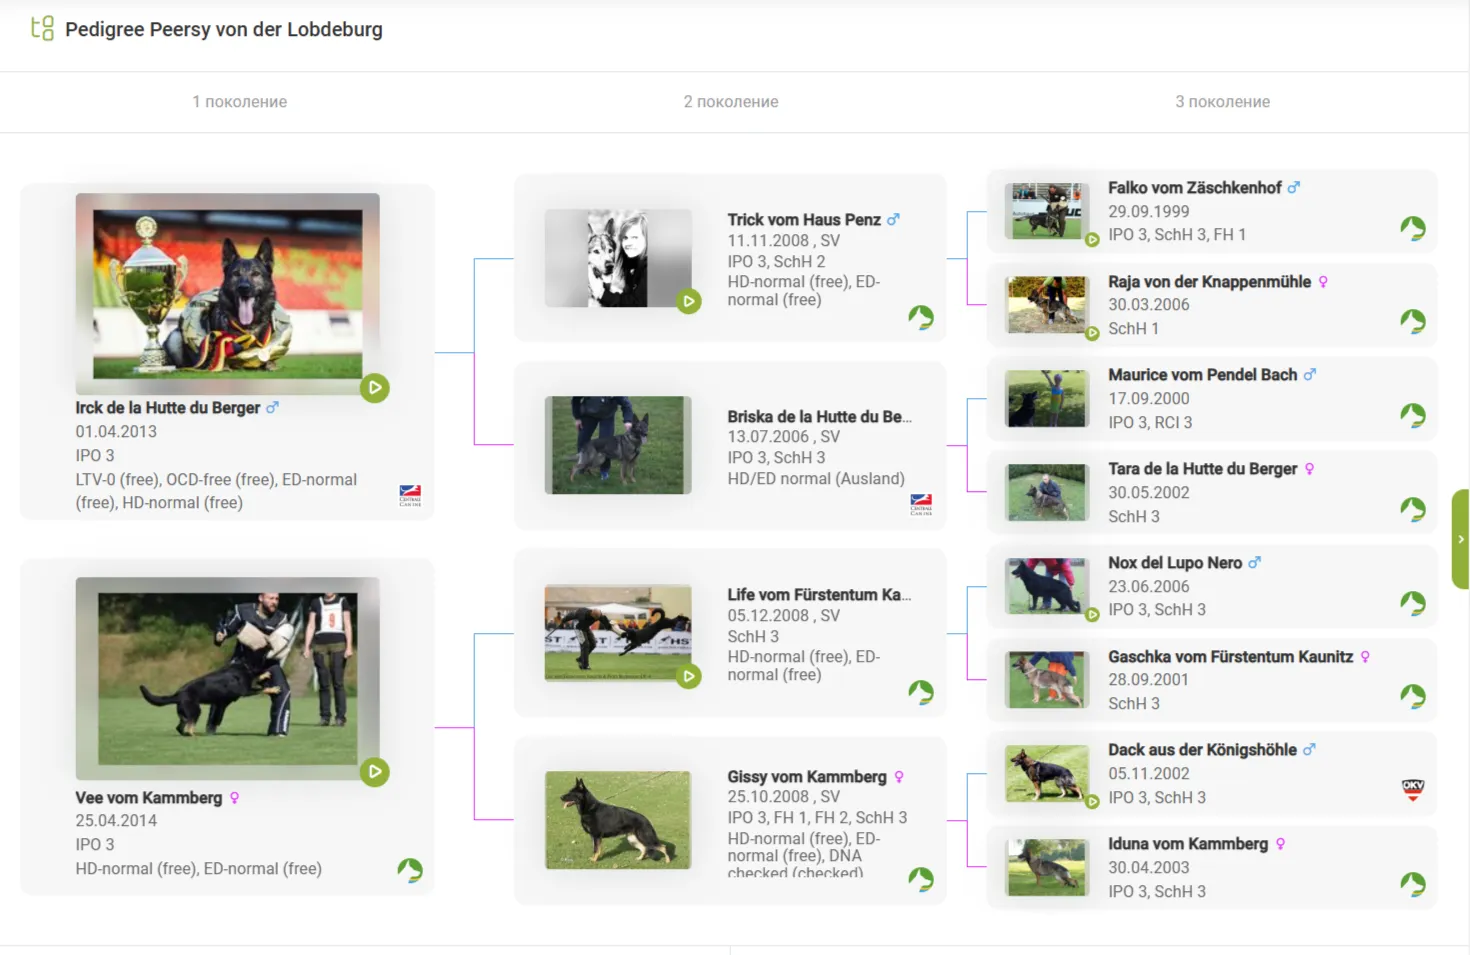Open Gissy vom Kammberg name link

(x=806, y=777)
